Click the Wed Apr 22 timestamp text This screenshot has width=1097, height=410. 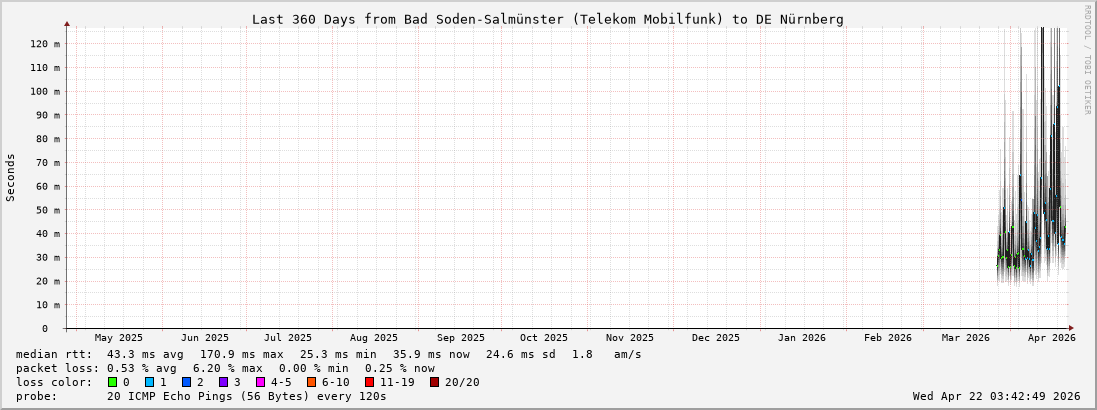click(x=996, y=396)
